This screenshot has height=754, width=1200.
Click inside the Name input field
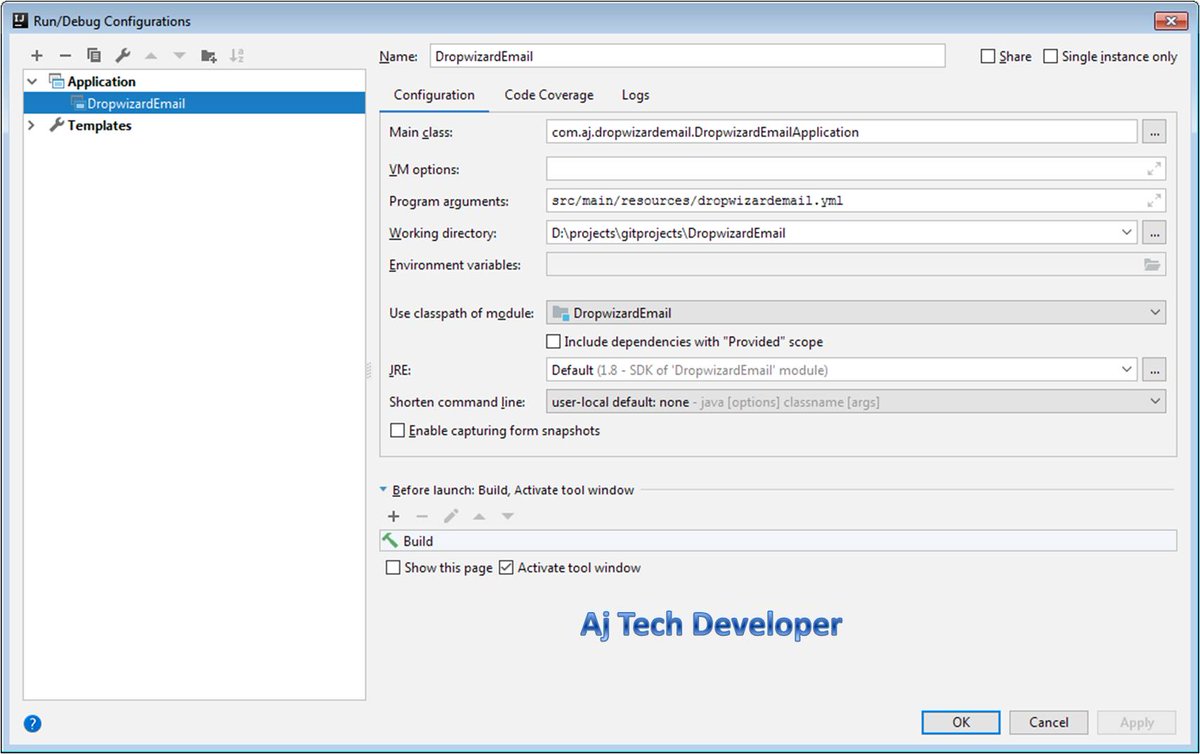pyautogui.click(x=690, y=56)
